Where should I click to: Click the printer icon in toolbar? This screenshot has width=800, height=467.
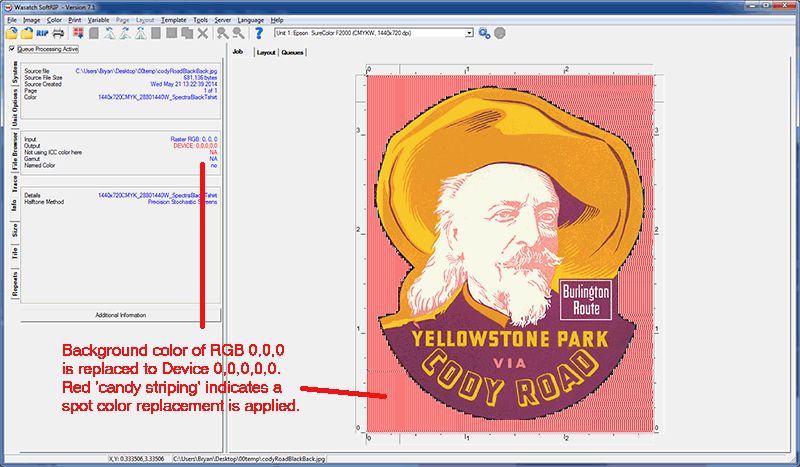(x=58, y=33)
